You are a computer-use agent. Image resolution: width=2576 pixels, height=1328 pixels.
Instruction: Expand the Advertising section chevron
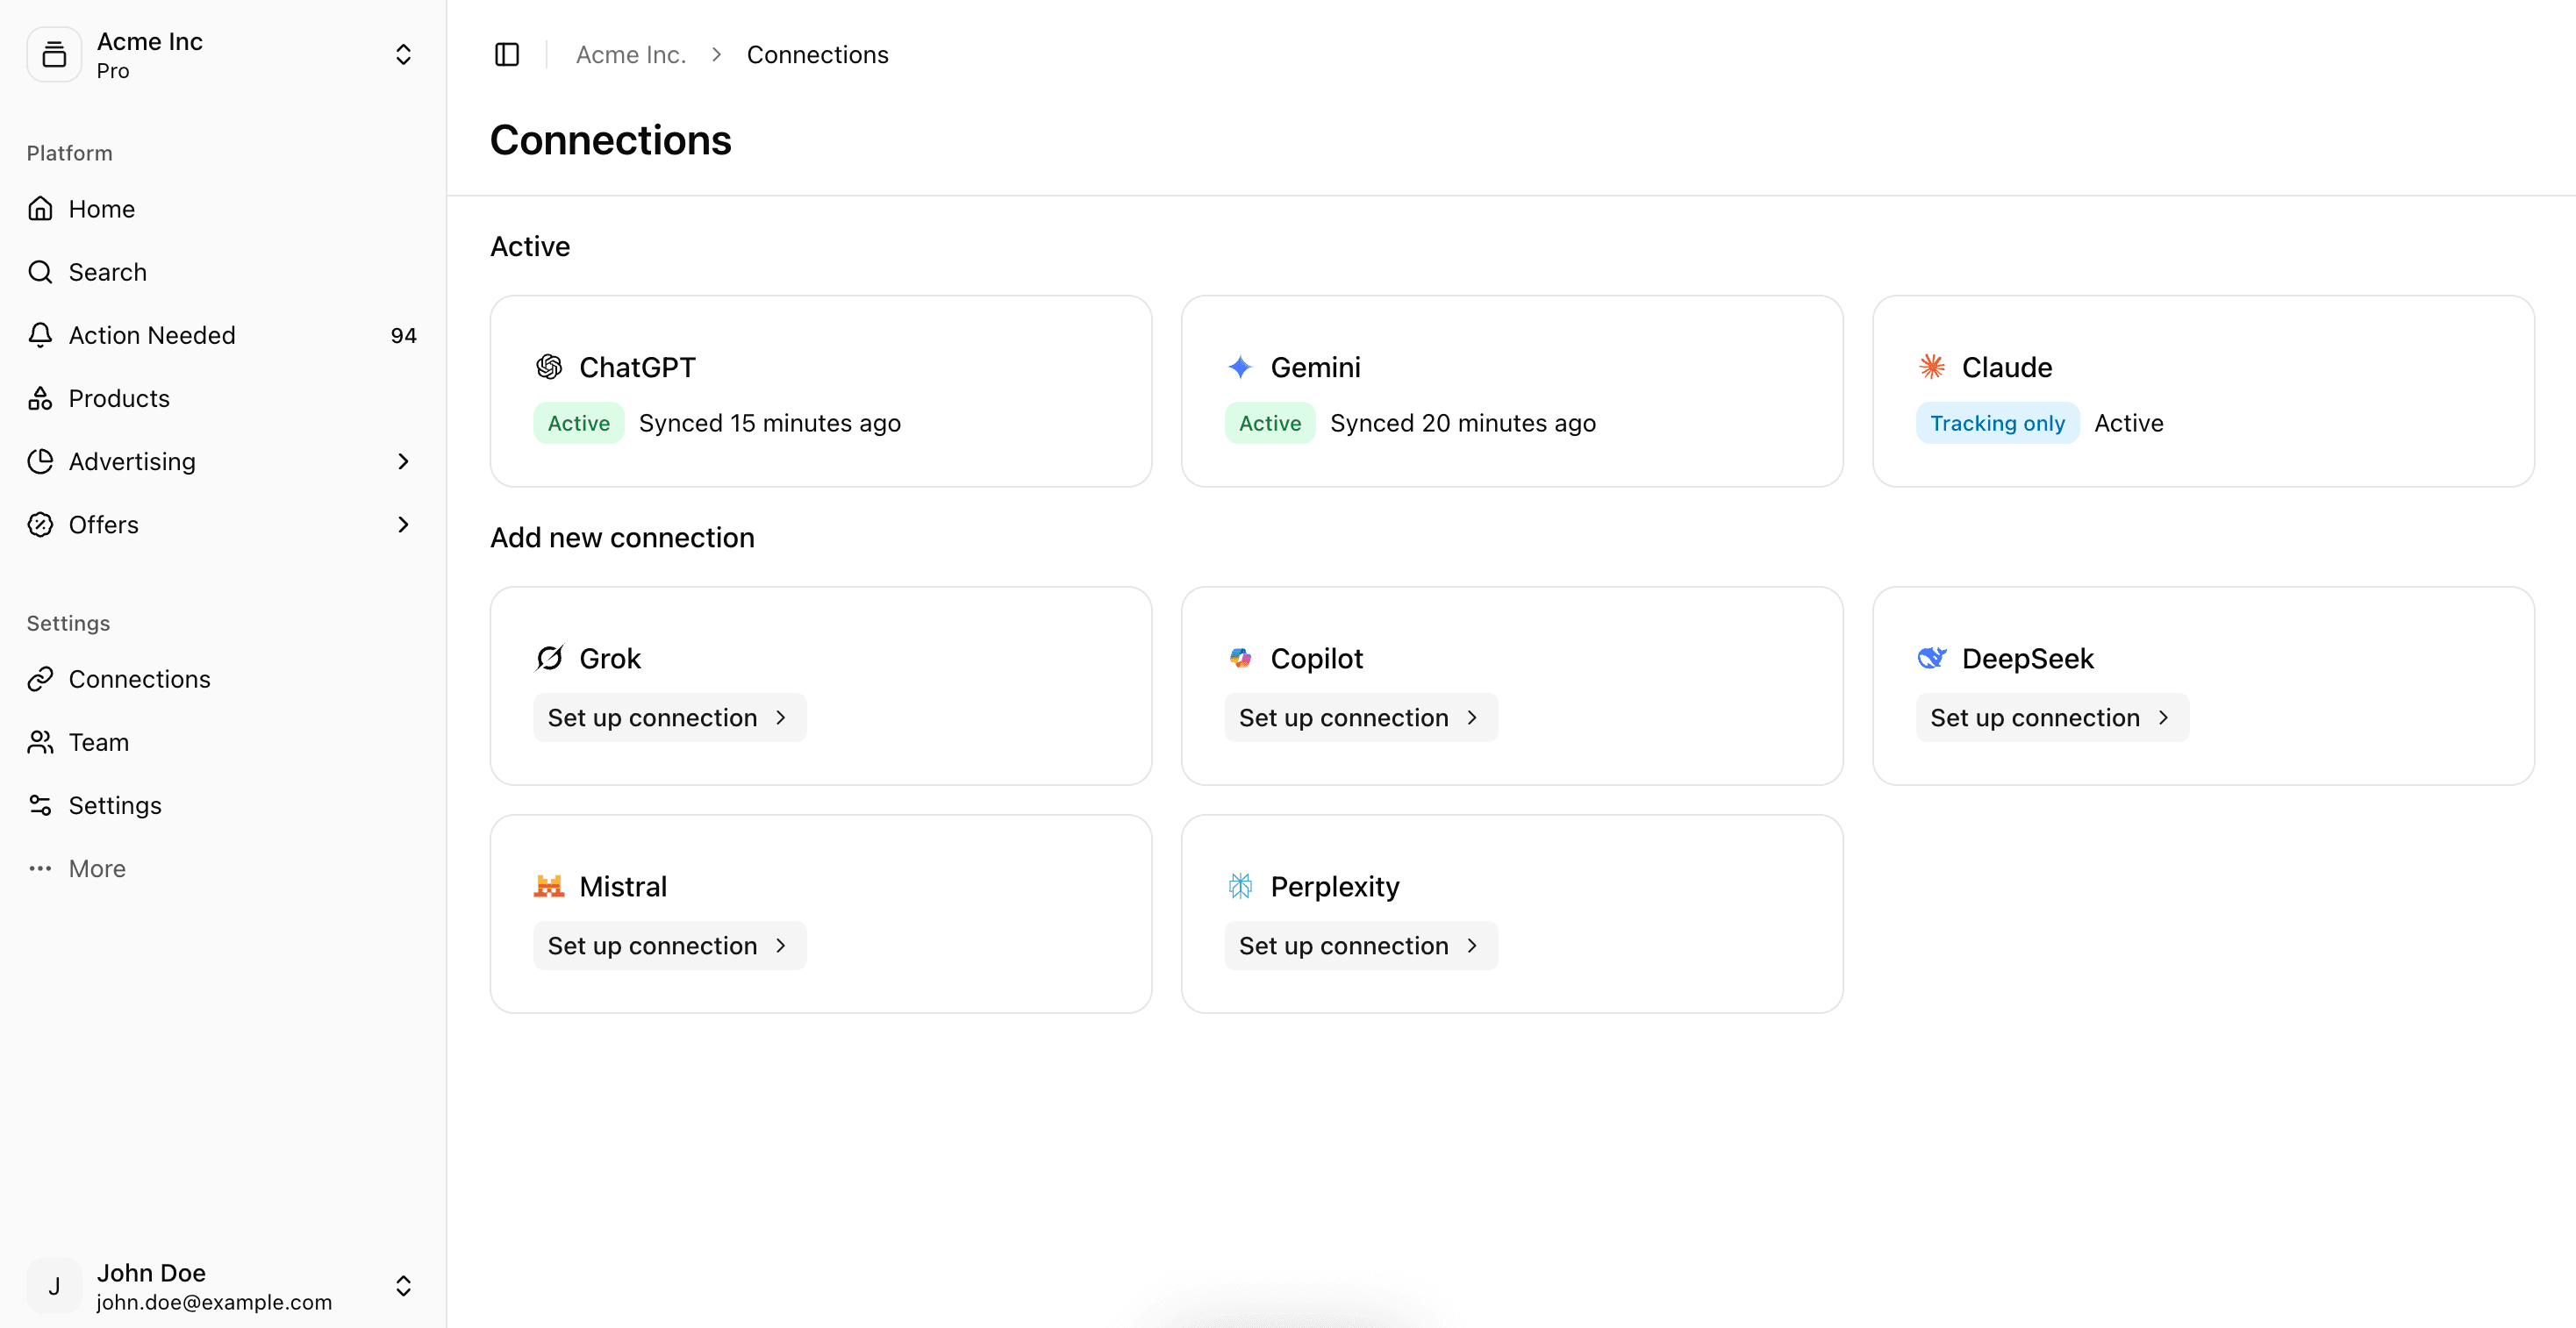tap(403, 461)
